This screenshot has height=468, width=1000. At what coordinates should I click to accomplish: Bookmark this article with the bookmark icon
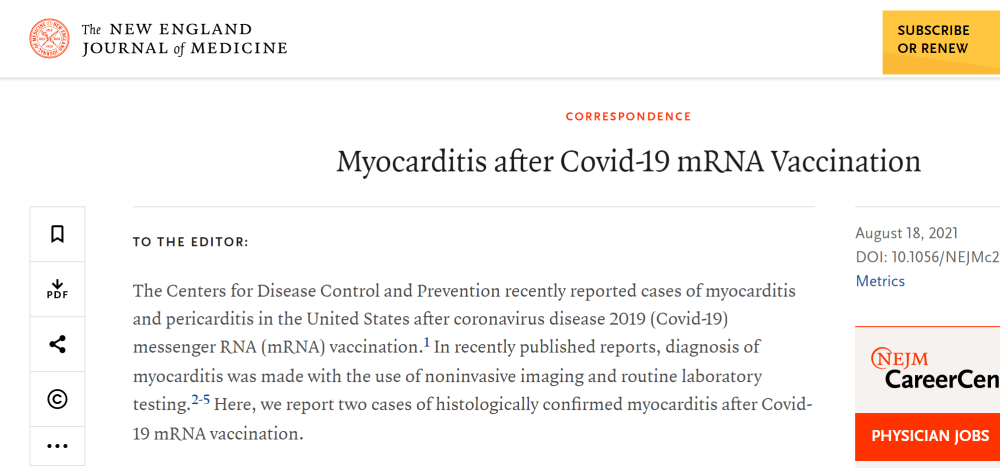tap(57, 234)
